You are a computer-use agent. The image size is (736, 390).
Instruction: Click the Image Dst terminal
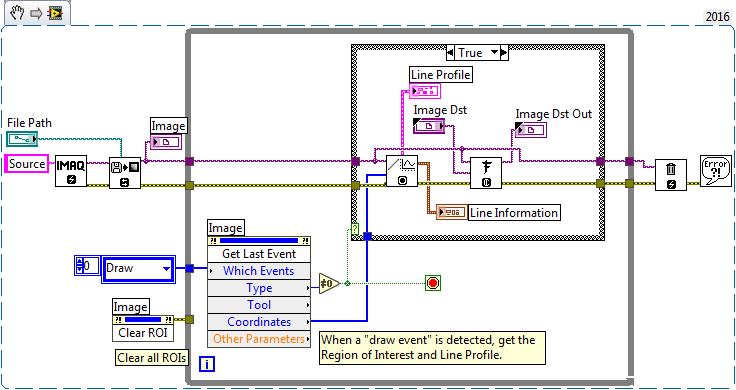[x=429, y=126]
